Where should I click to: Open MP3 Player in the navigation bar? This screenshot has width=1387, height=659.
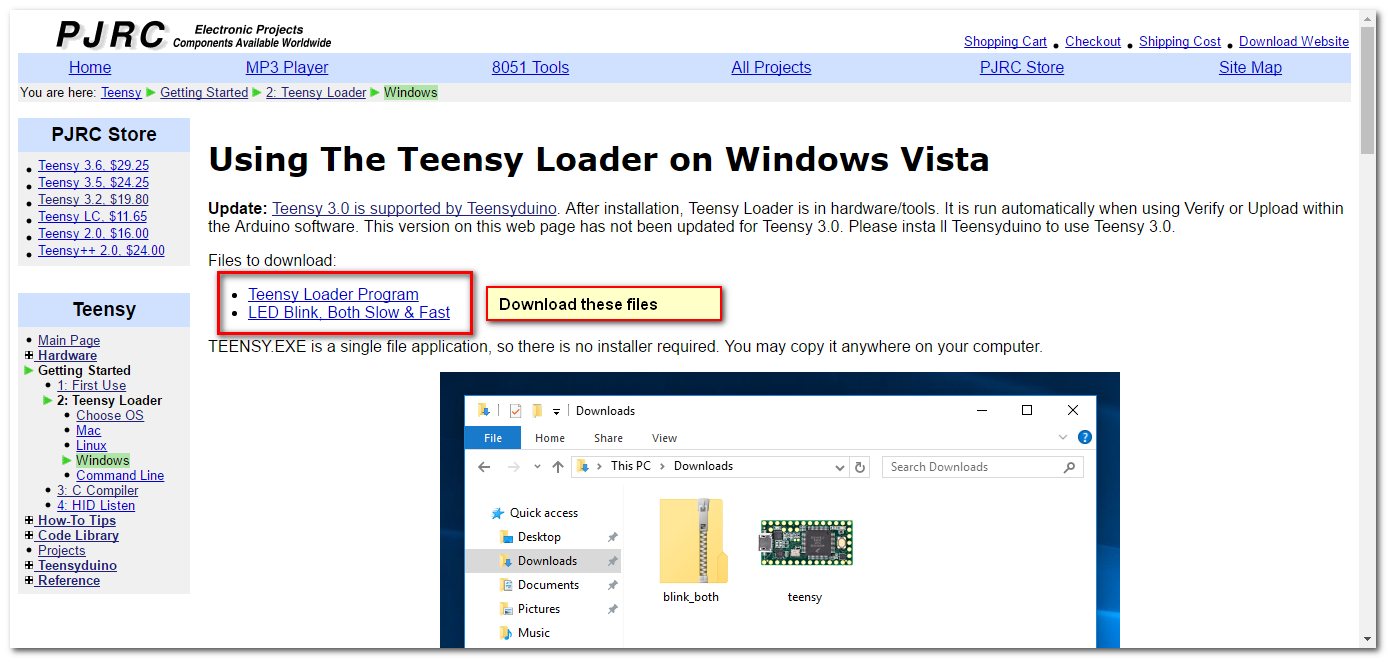287,68
